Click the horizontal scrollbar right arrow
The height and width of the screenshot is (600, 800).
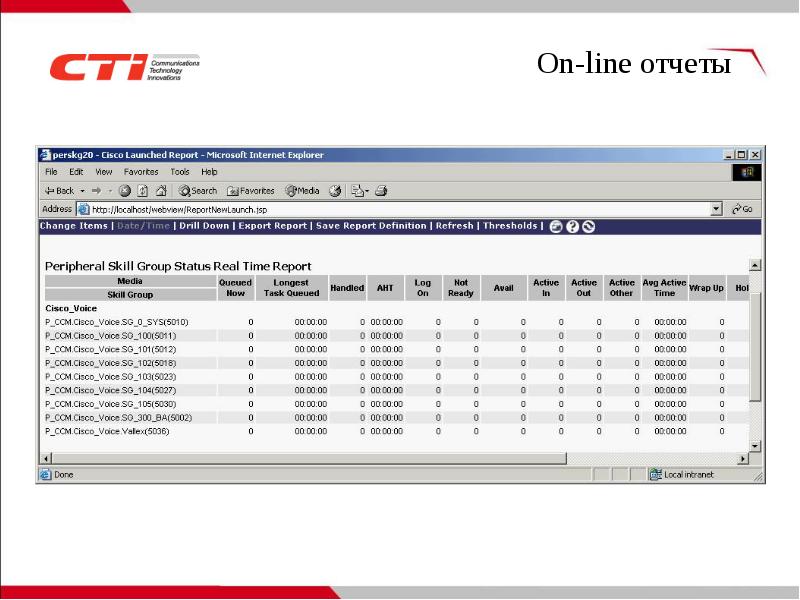tap(743, 458)
